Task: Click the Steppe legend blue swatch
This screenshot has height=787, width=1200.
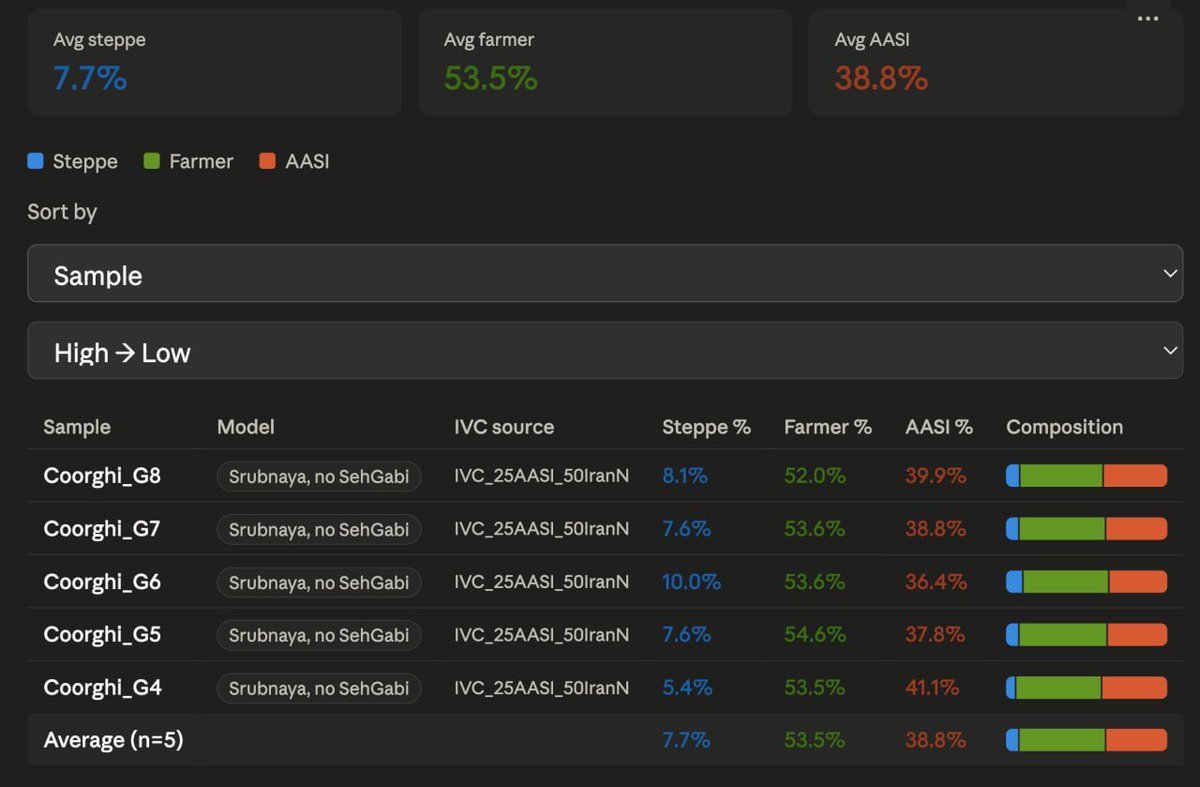Action: point(35,161)
